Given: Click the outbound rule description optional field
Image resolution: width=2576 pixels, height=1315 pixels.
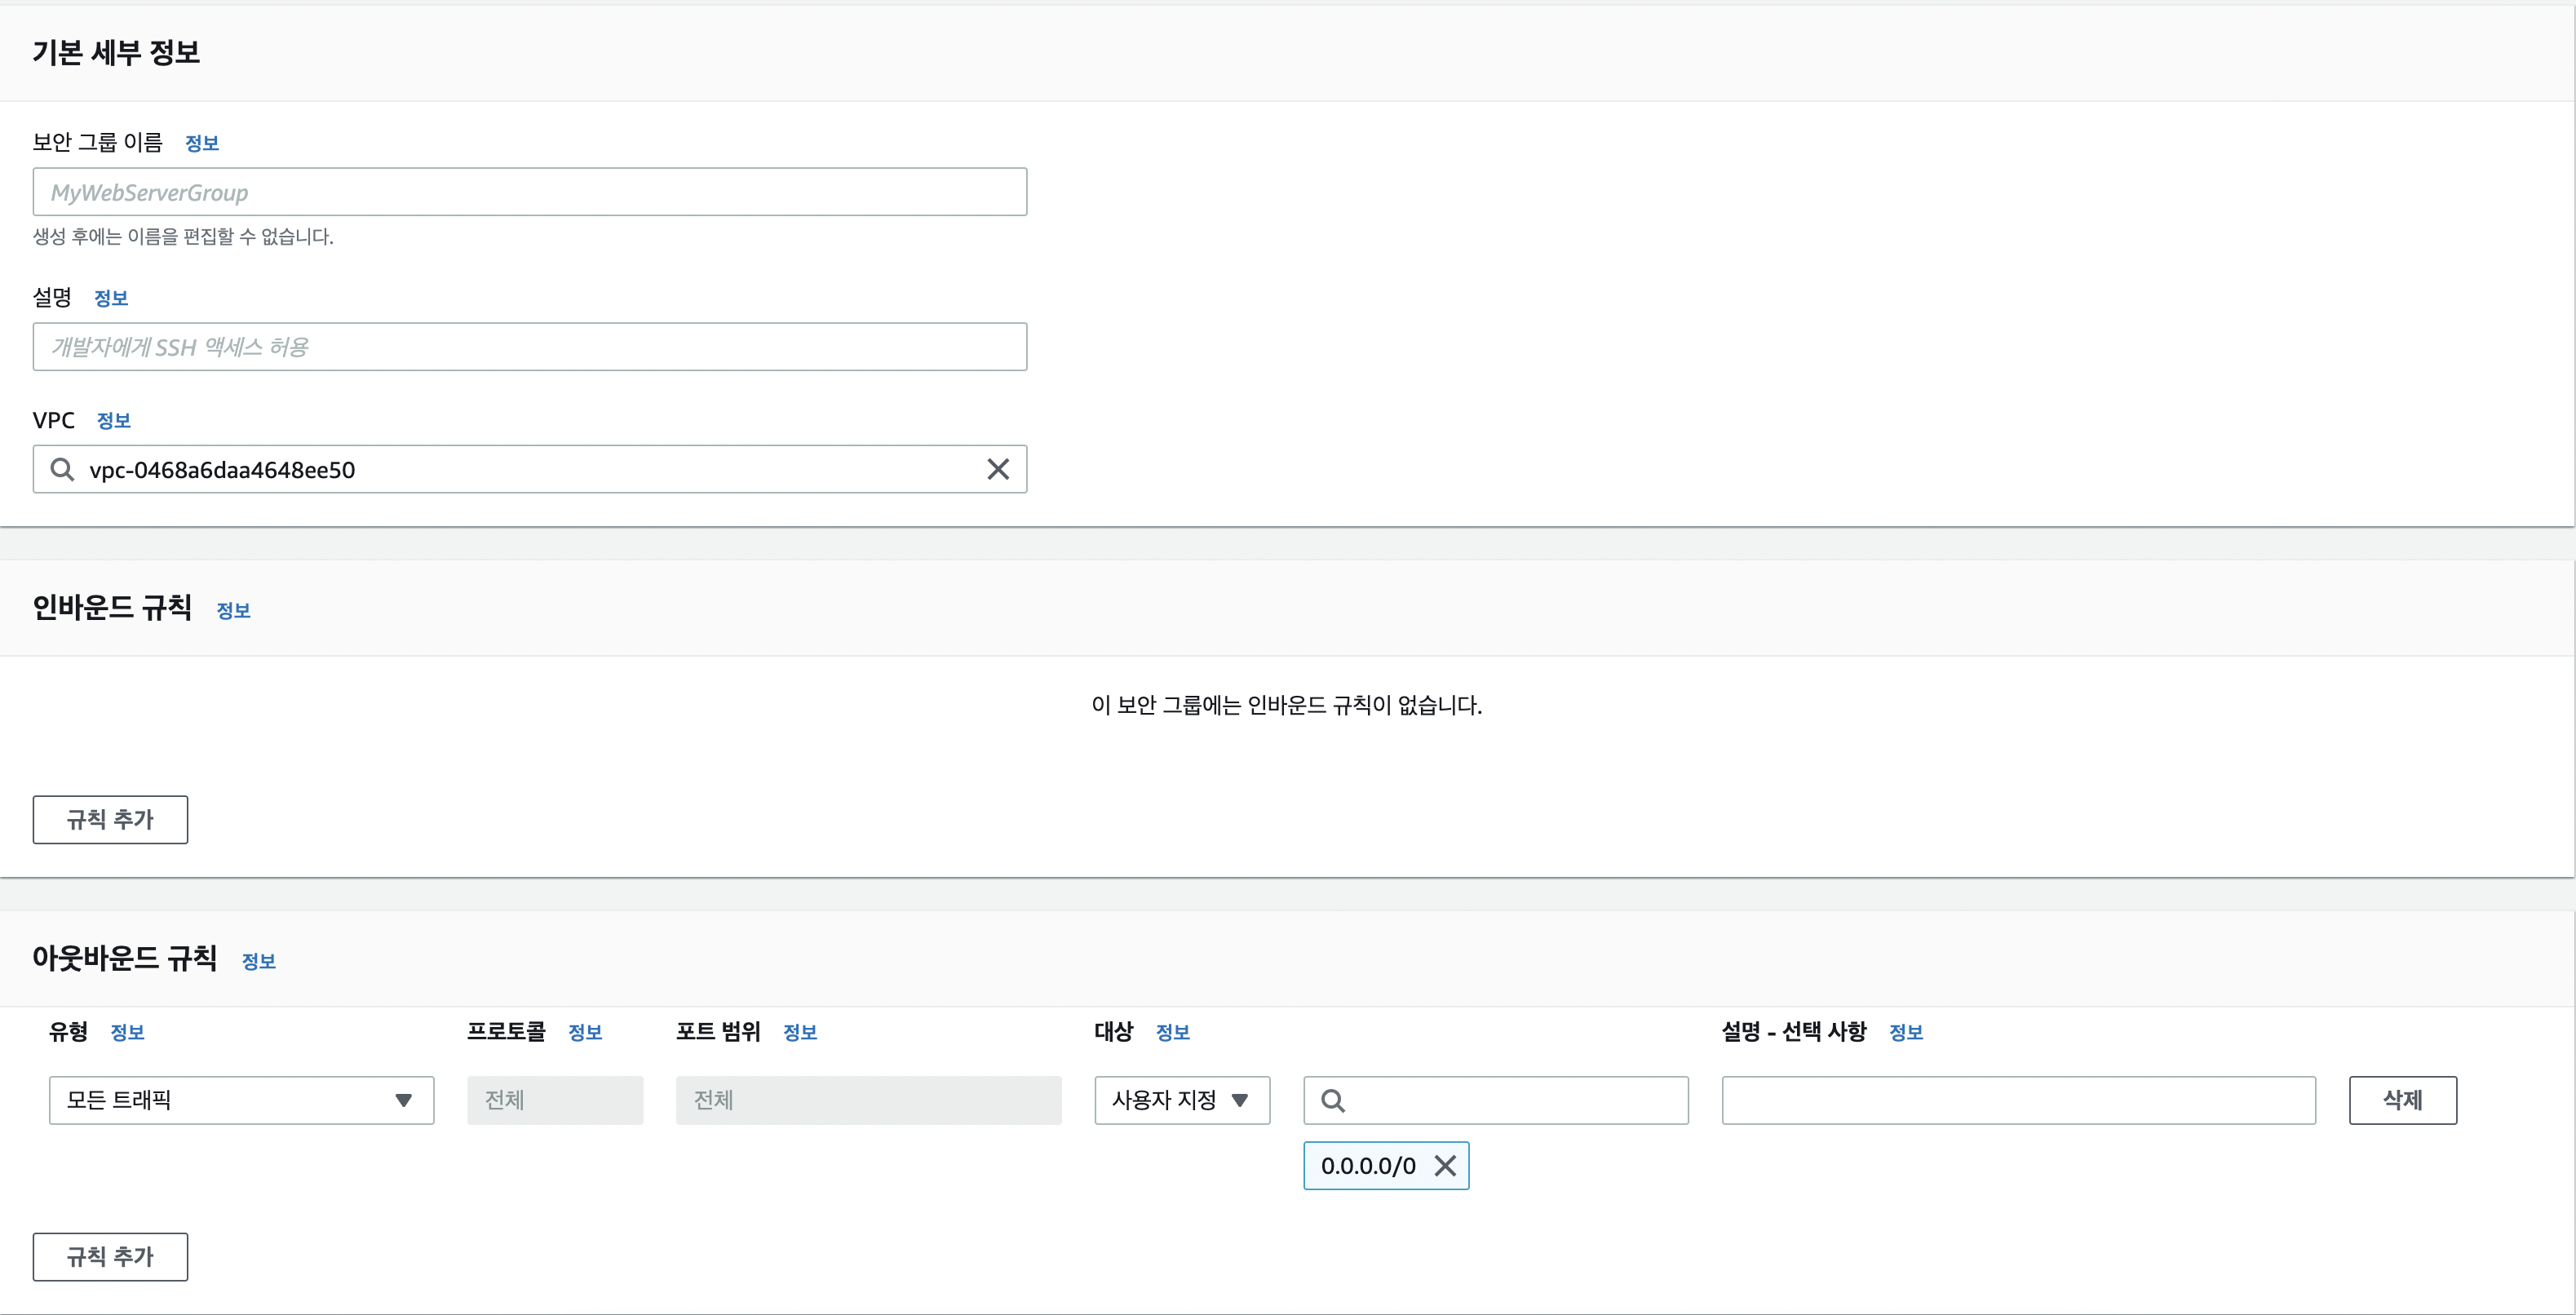Looking at the screenshot, I should click(x=2018, y=1100).
